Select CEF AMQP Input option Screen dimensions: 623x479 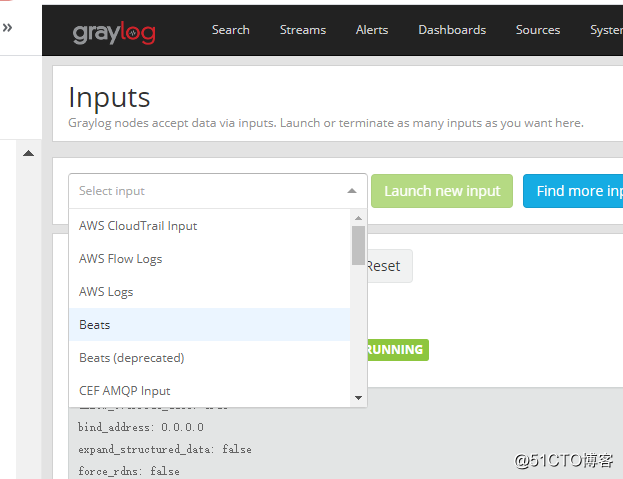209,391
